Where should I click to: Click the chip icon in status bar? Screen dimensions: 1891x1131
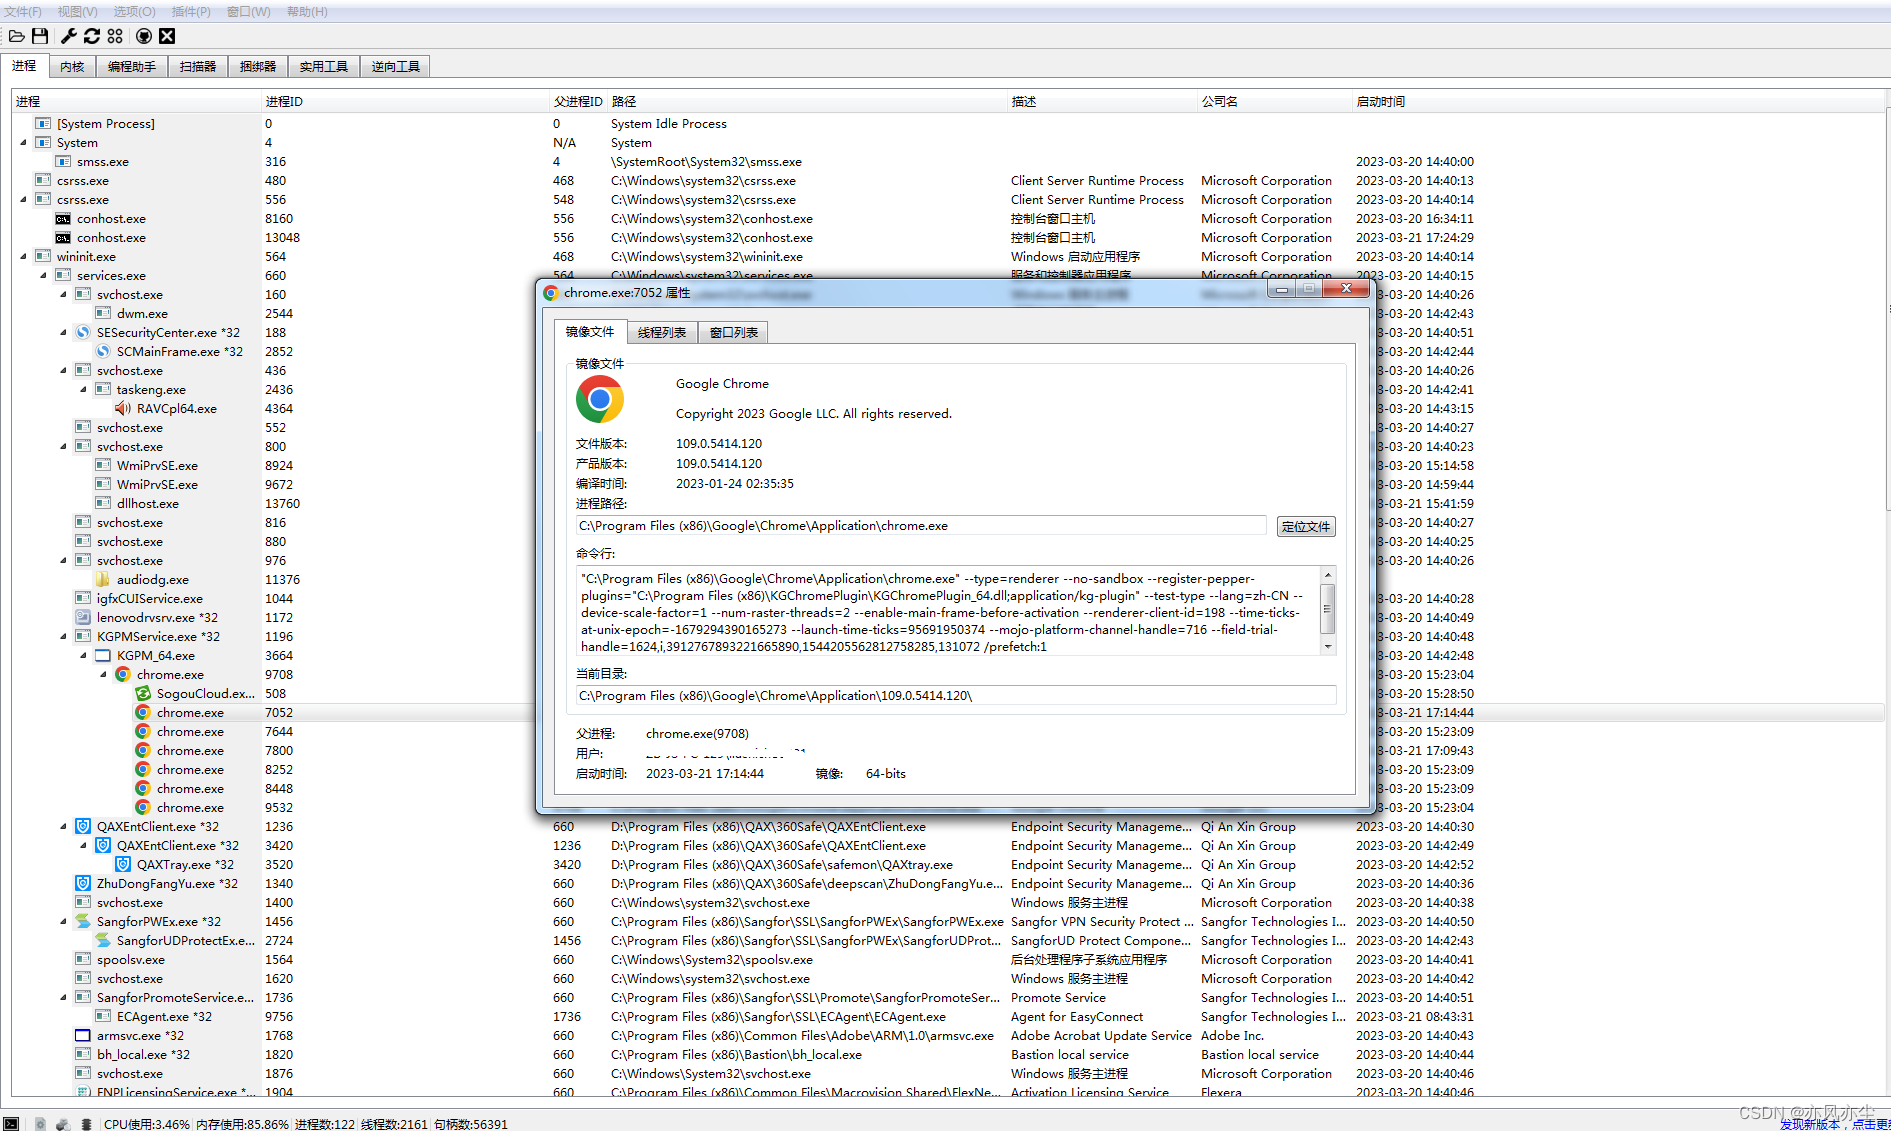click(x=86, y=1124)
